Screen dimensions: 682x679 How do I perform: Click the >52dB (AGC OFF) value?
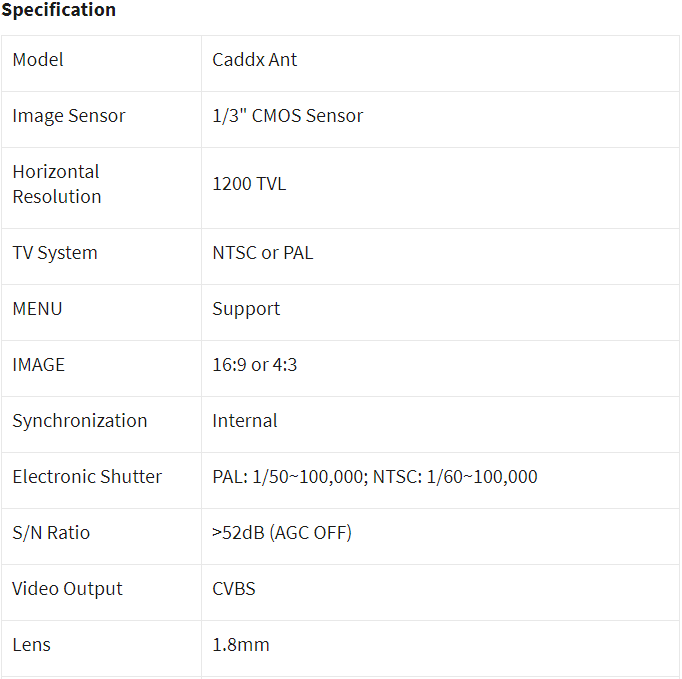[x=282, y=533]
